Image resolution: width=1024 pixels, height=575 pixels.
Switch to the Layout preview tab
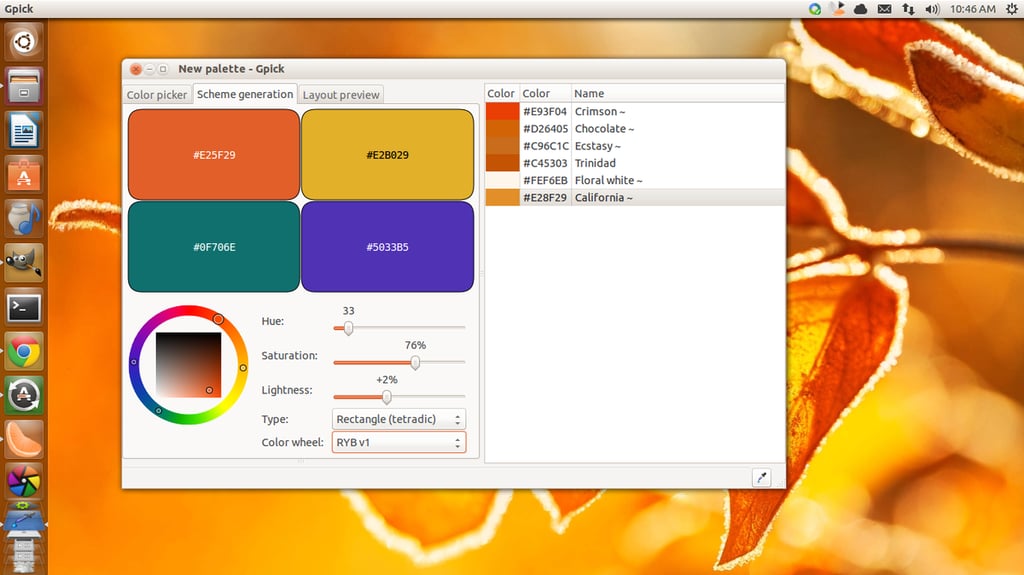pyautogui.click(x=341, y=95)
